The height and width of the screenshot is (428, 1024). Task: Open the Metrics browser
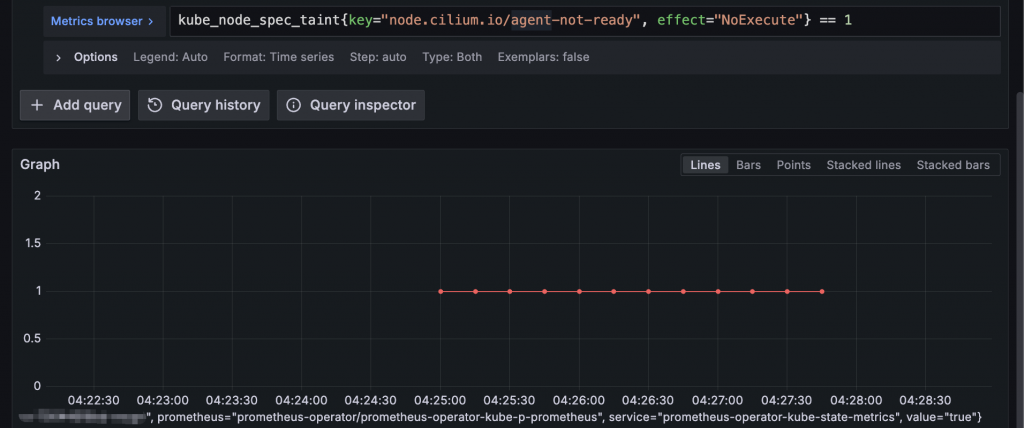[x=103, y=21]
